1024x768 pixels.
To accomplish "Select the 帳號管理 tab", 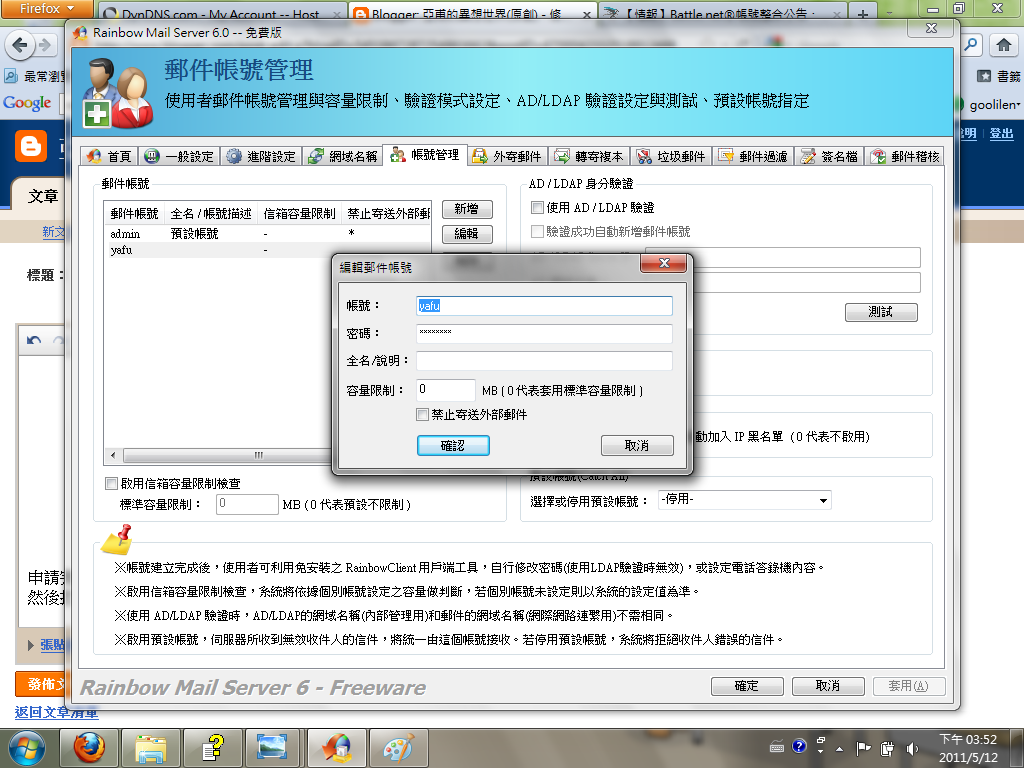I will tap(424, 155).
